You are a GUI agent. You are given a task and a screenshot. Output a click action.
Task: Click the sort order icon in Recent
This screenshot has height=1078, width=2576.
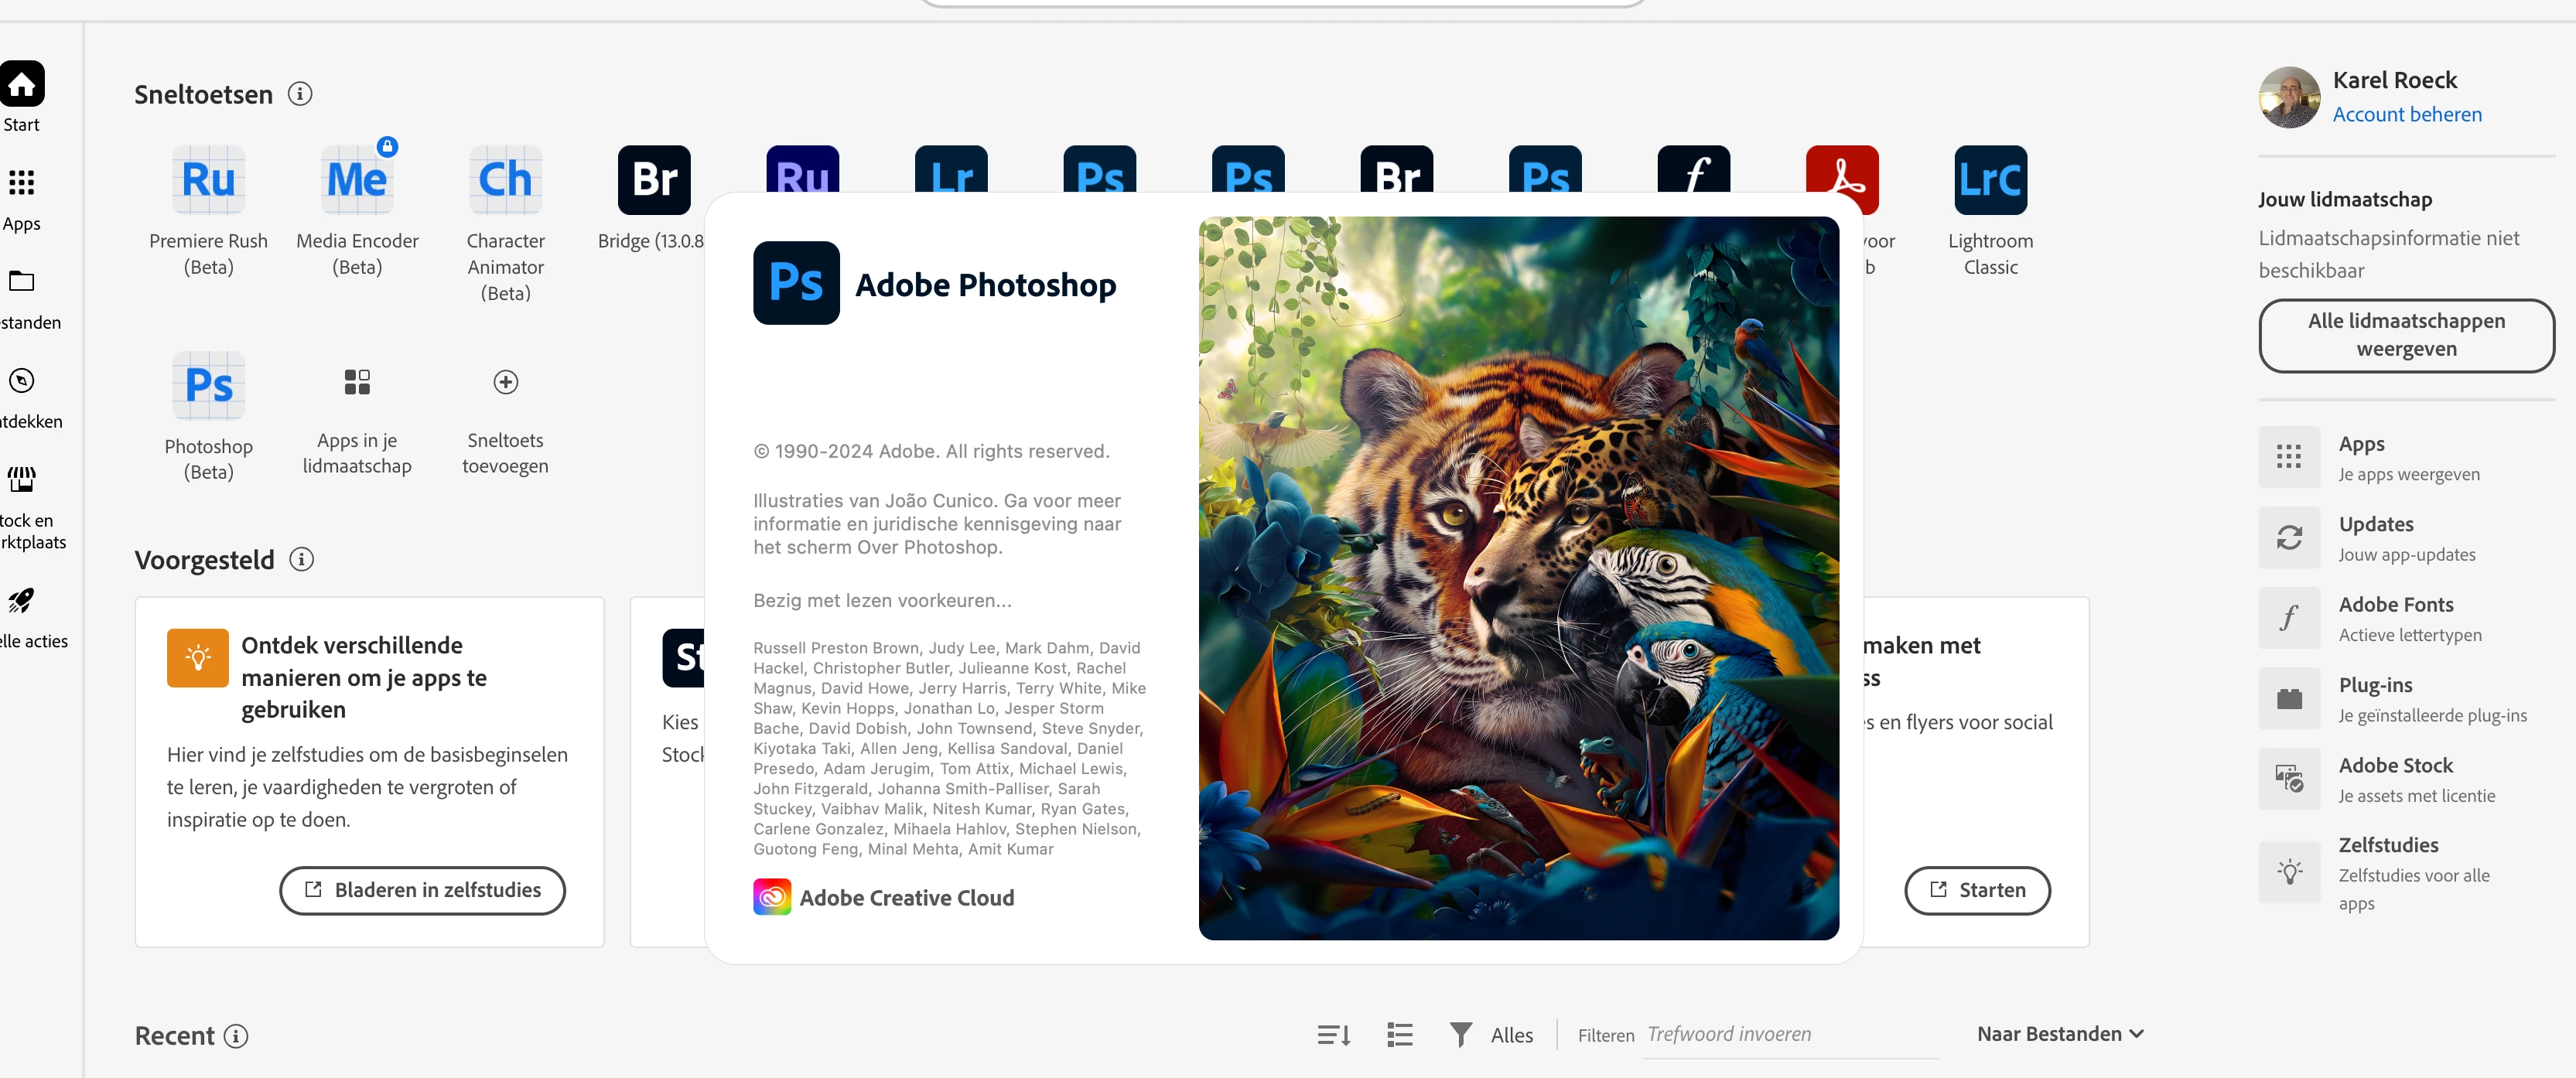1334,1035
